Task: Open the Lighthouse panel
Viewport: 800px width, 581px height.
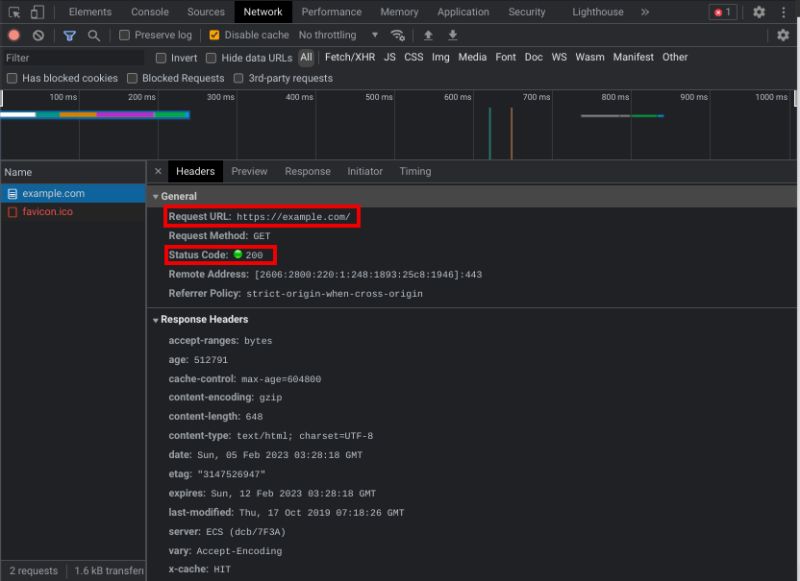Action: tap(597, 12)
